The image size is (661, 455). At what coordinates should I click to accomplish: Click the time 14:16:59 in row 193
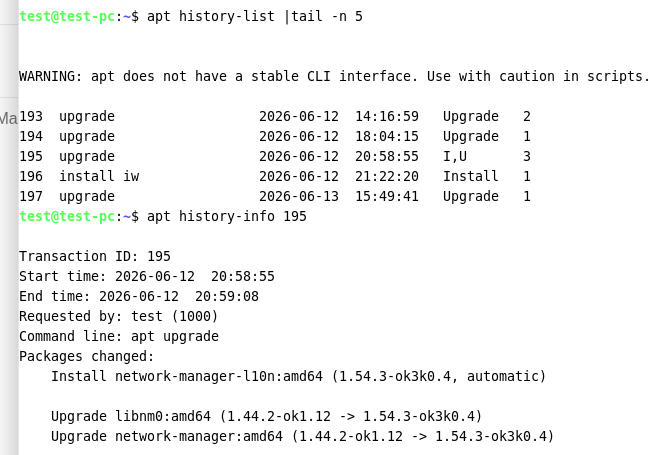pyautogui.click(x=387, y=116)
